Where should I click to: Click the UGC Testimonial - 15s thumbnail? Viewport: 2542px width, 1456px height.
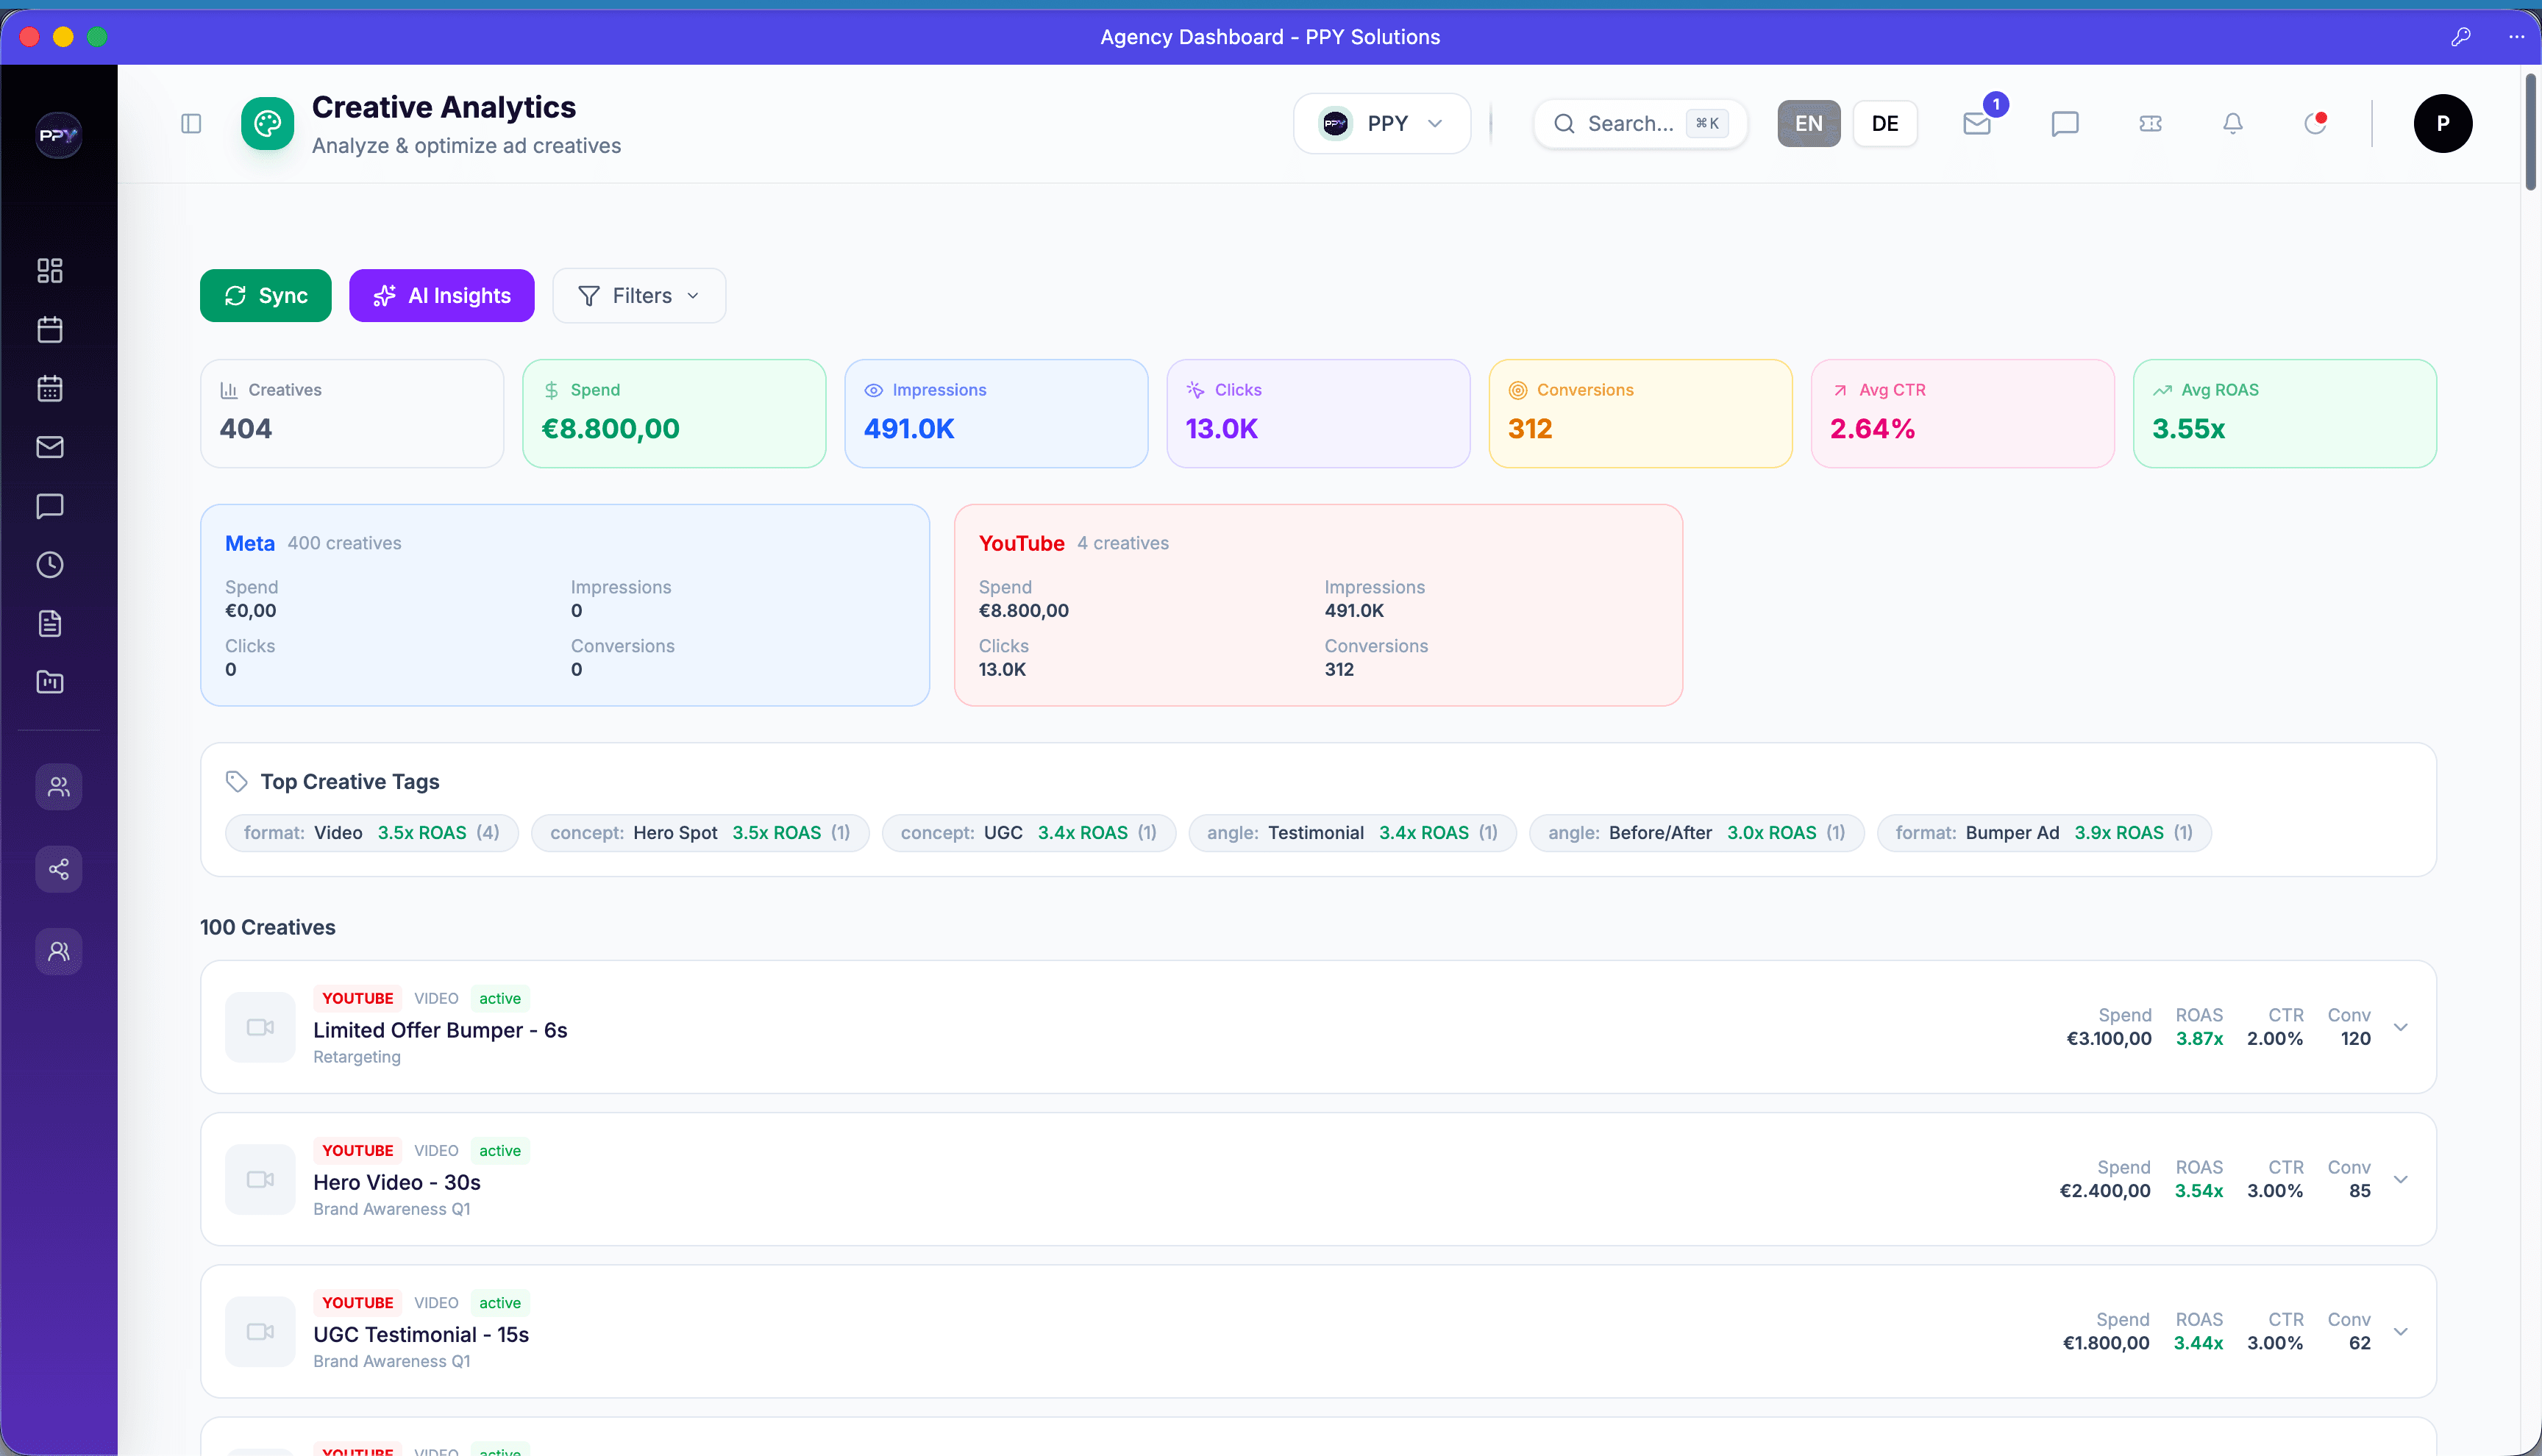(260, 1331)
